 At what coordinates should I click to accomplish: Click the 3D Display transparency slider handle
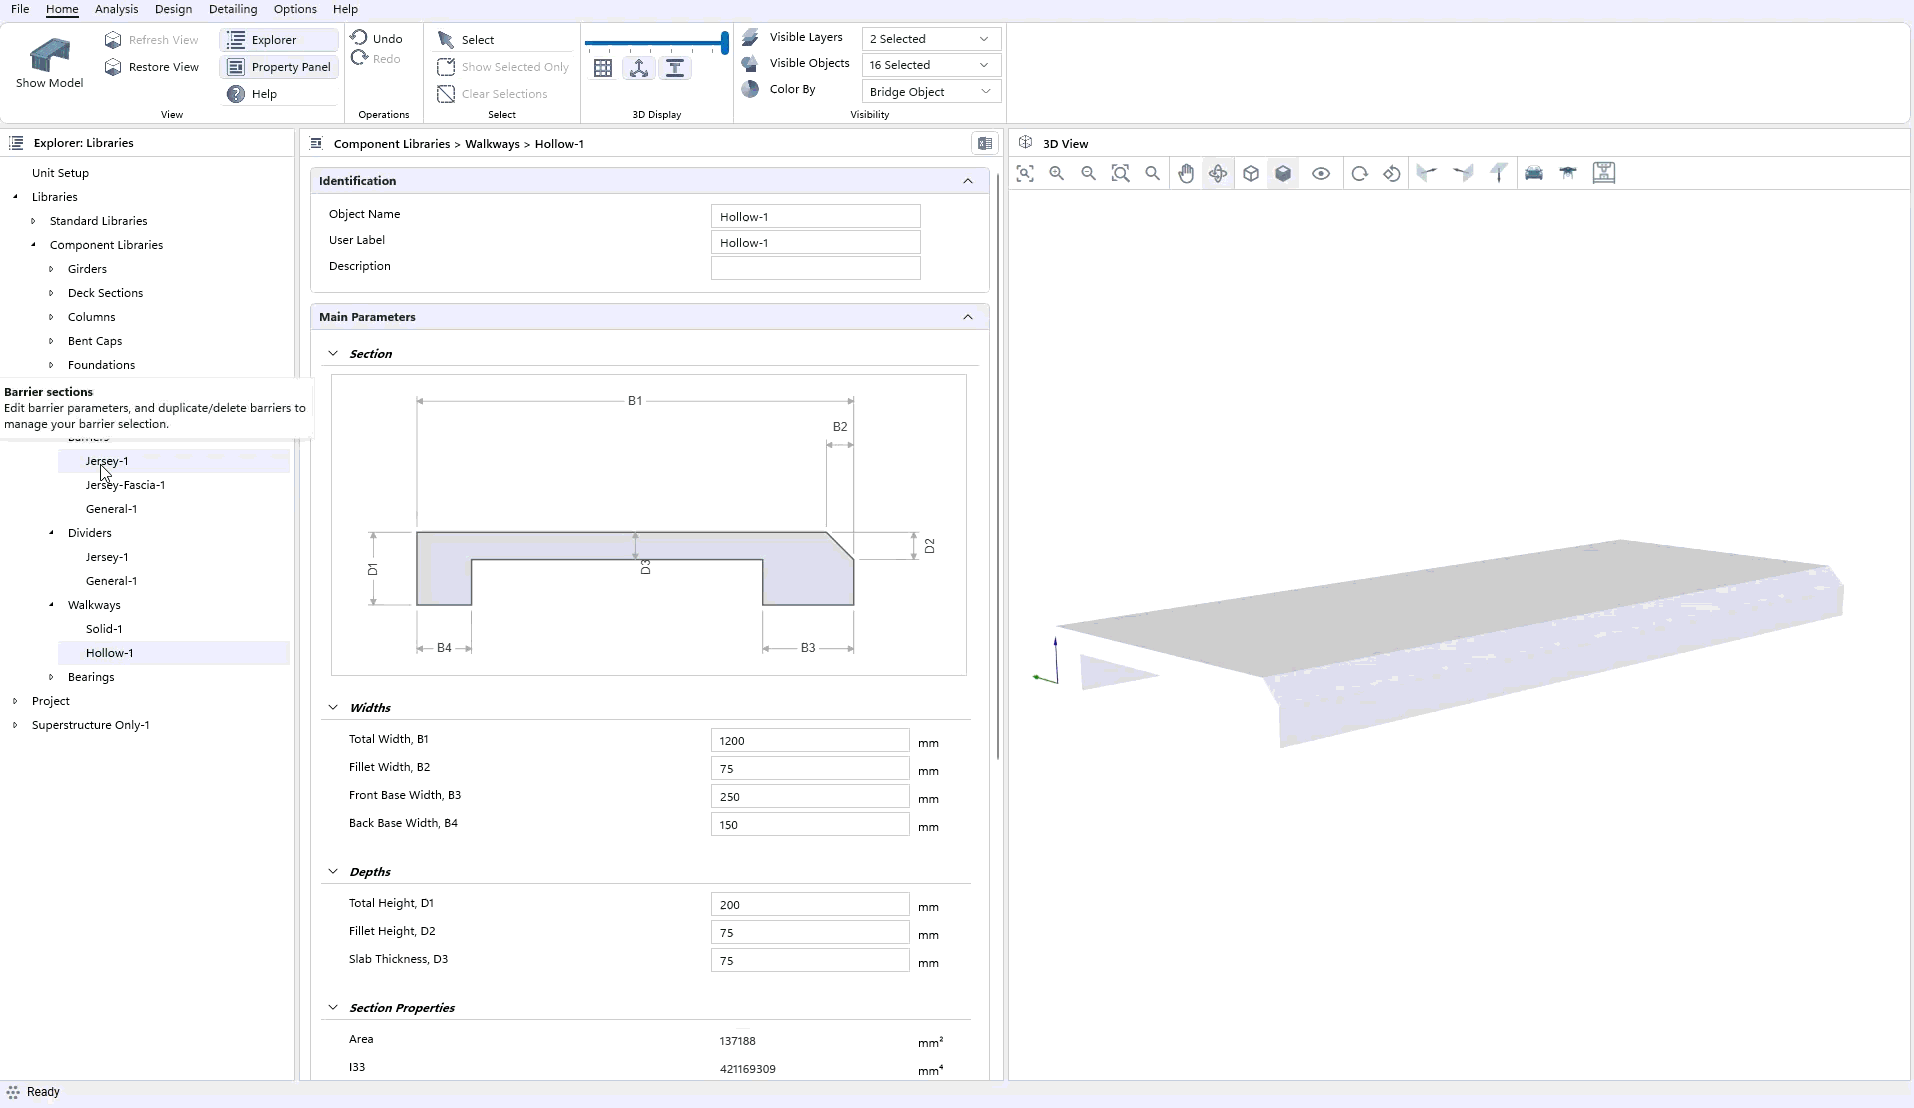(x=724, y=43)
